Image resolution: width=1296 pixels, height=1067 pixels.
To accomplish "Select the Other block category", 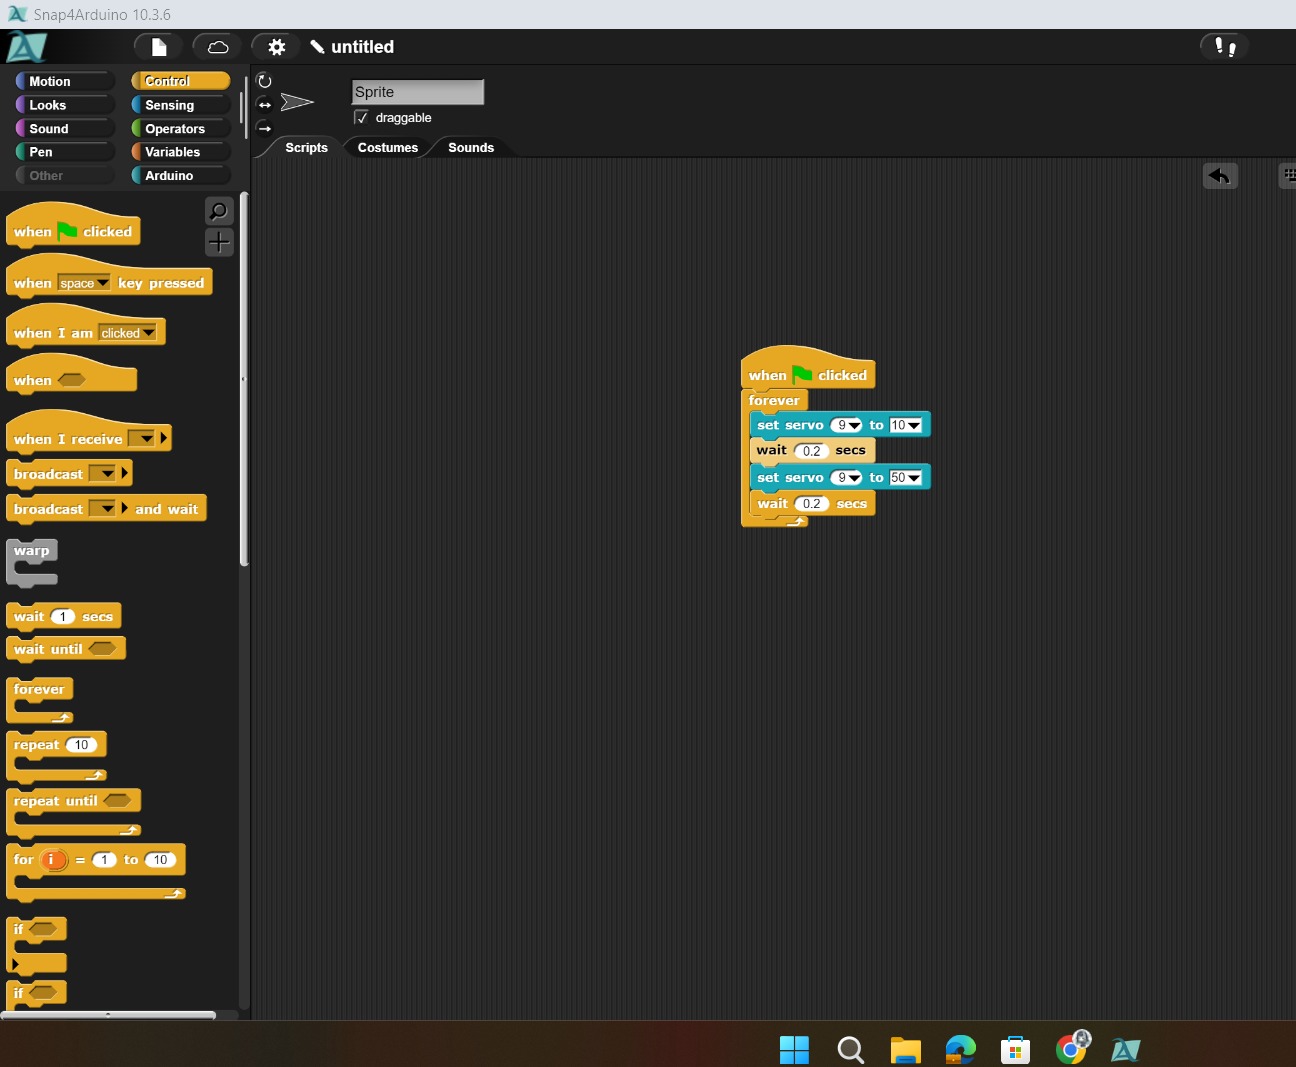I will 65,175.
